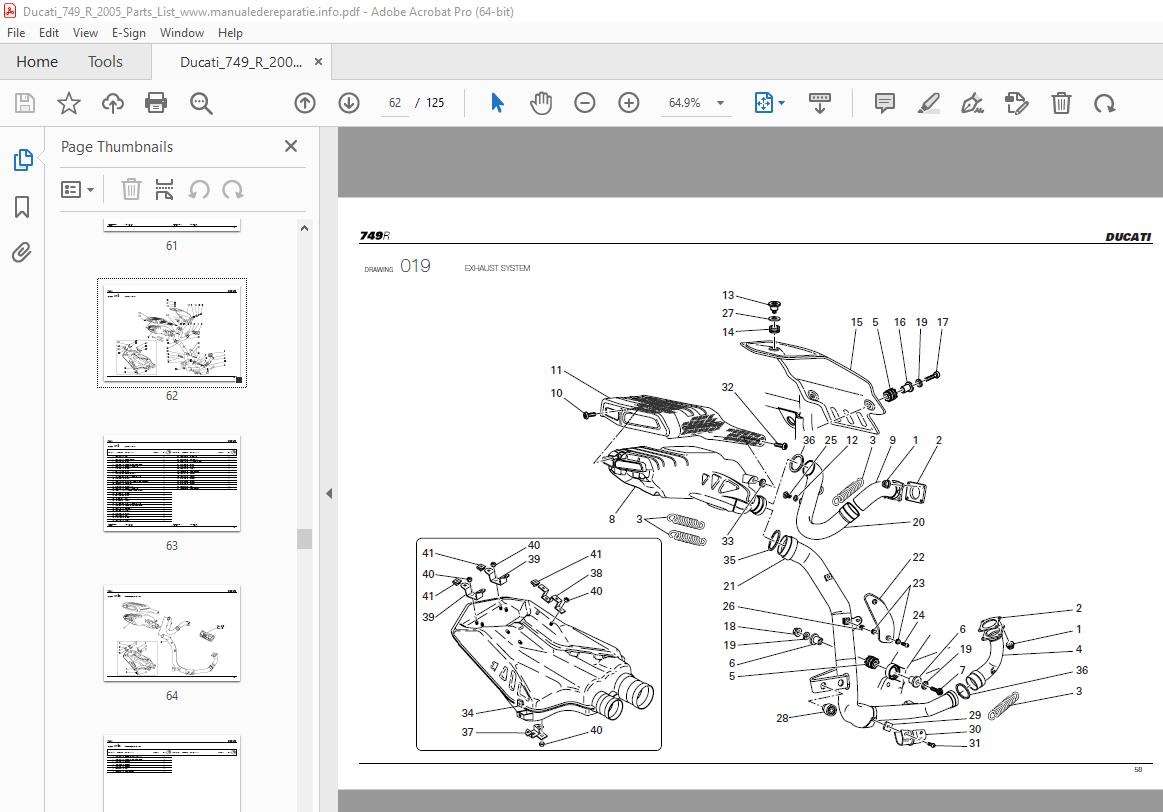Go to the previous page with the up arrow
The height and width of the screenshot is (812, 1163).
(305, 103)
